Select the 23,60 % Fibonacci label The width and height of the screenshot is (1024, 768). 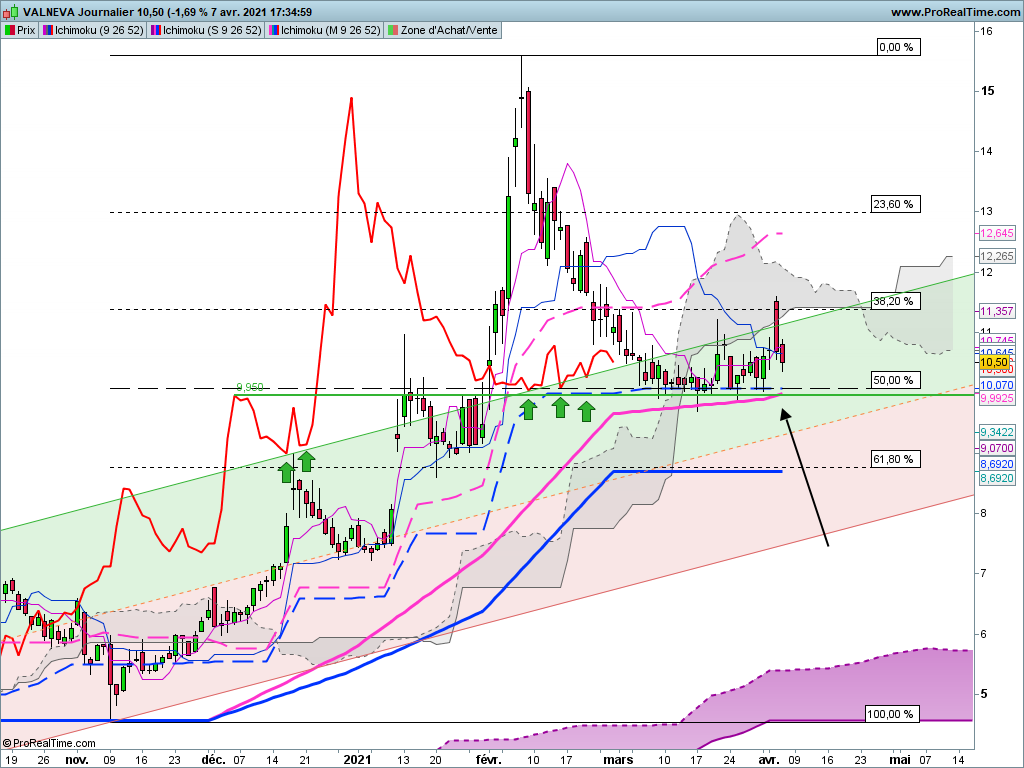coord(896,204)
